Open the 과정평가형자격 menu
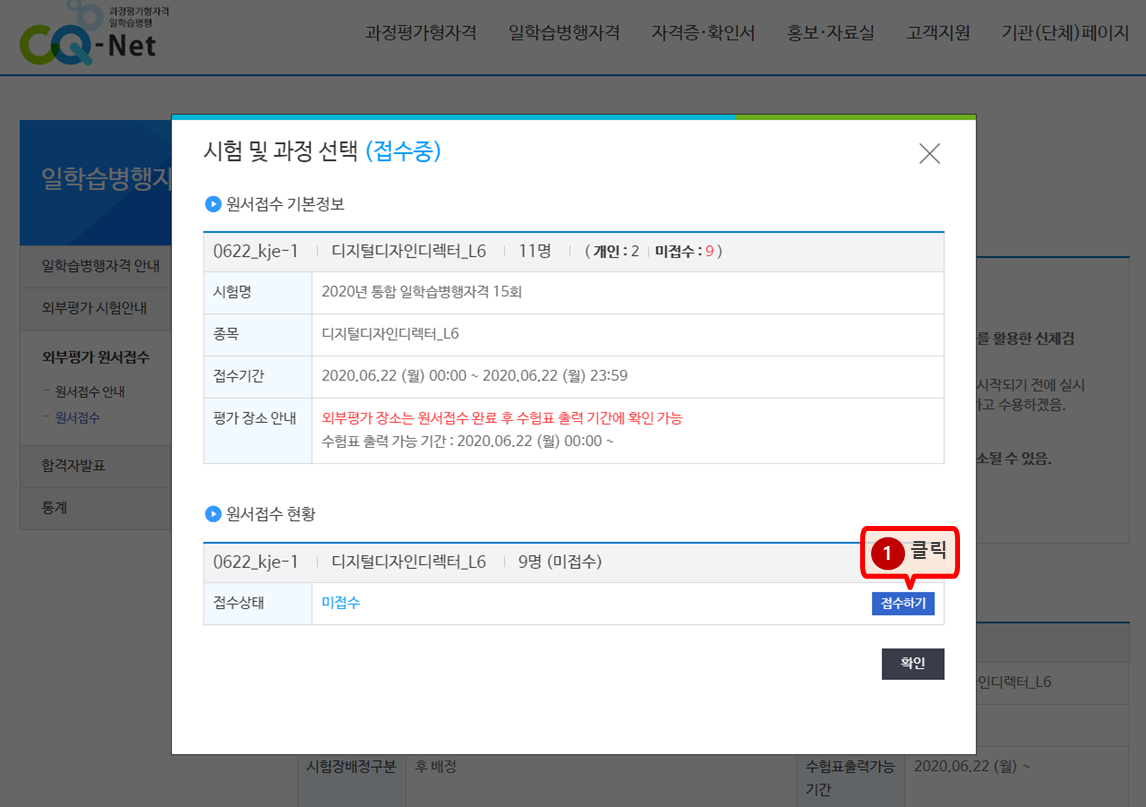 421,33
